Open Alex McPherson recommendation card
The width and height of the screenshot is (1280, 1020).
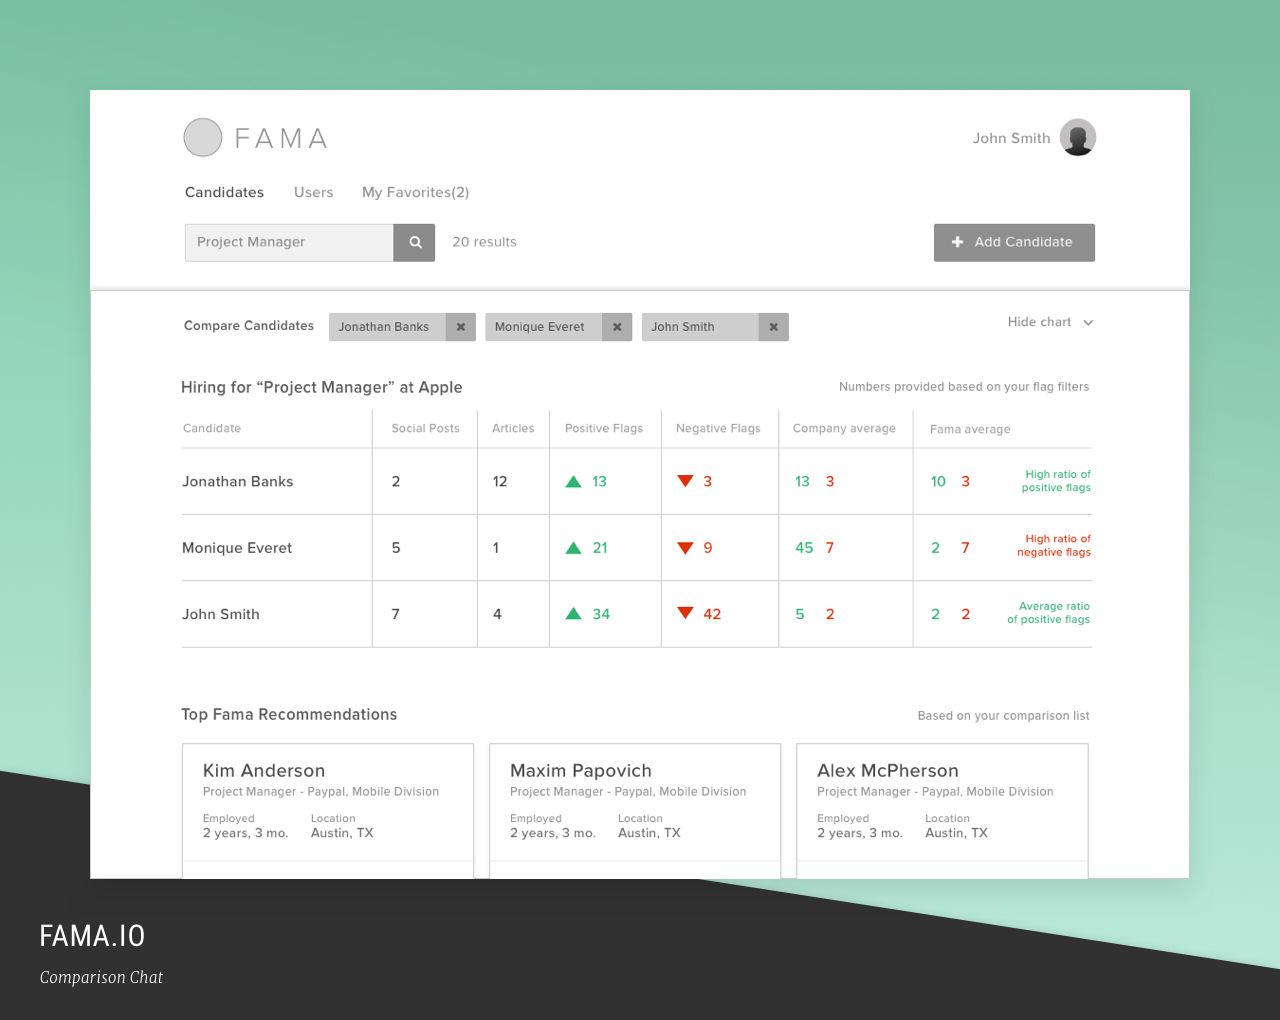(x=941, y=800)
